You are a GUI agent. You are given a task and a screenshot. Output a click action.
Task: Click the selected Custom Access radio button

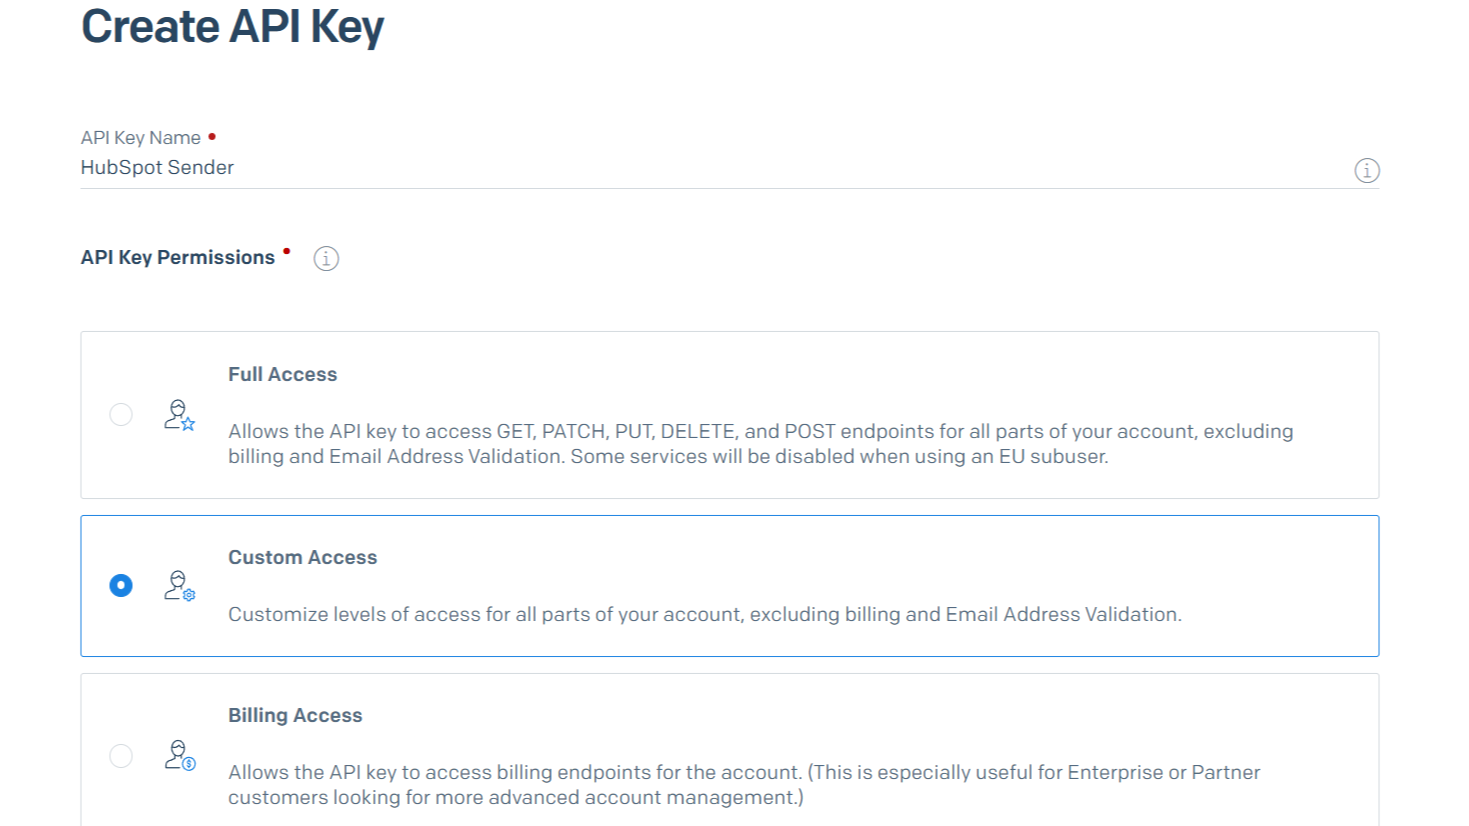coord(121,586)
